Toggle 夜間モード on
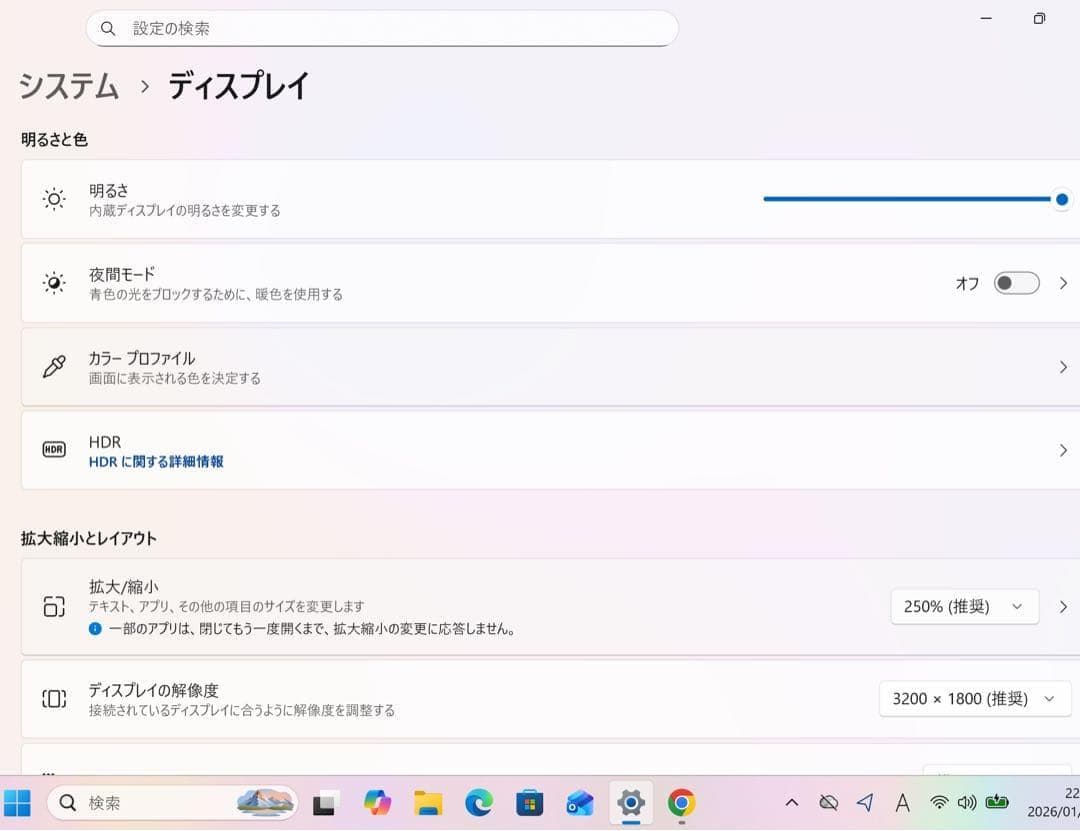Screen dimensions: 1080x831 click(x=1015, y=283)
